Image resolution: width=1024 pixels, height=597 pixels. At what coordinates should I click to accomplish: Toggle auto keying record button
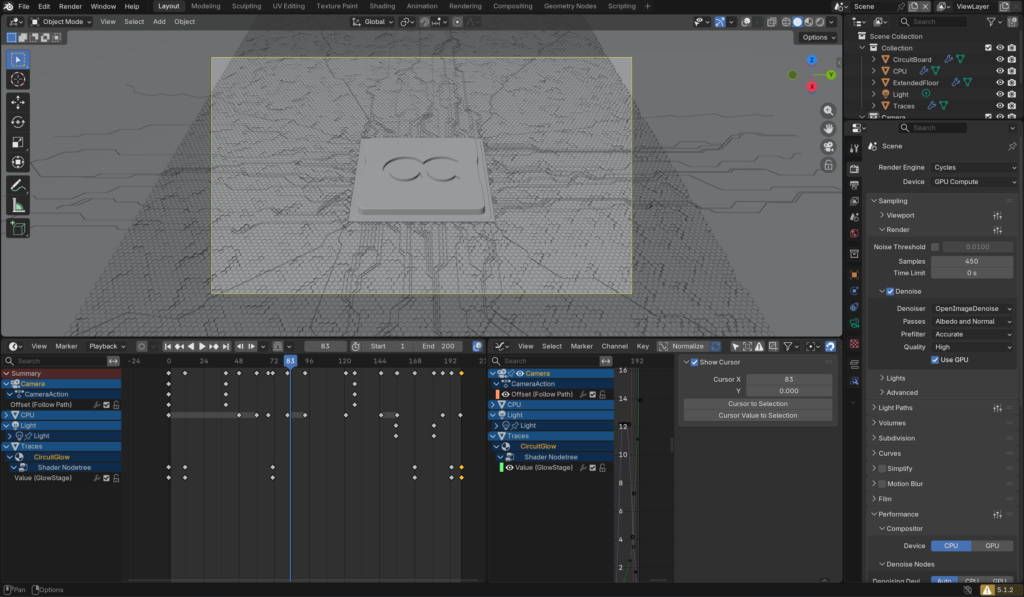tap(141, 346)
